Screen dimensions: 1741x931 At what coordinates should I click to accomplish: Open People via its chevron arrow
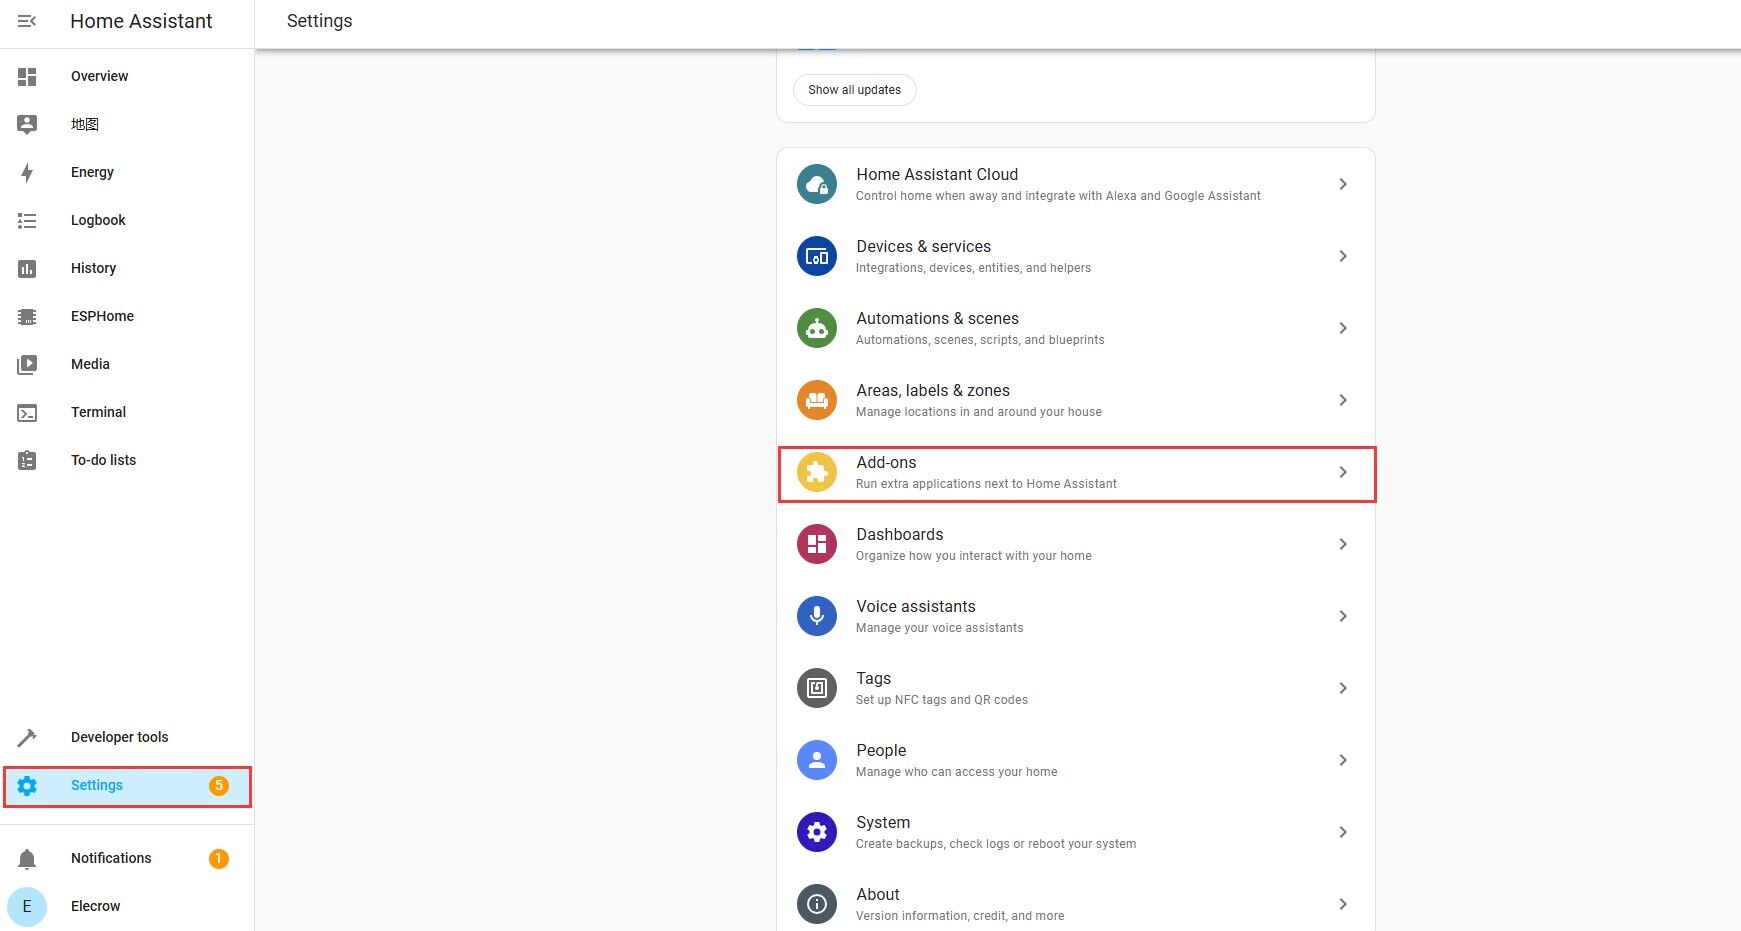(x=1343, y=760)
